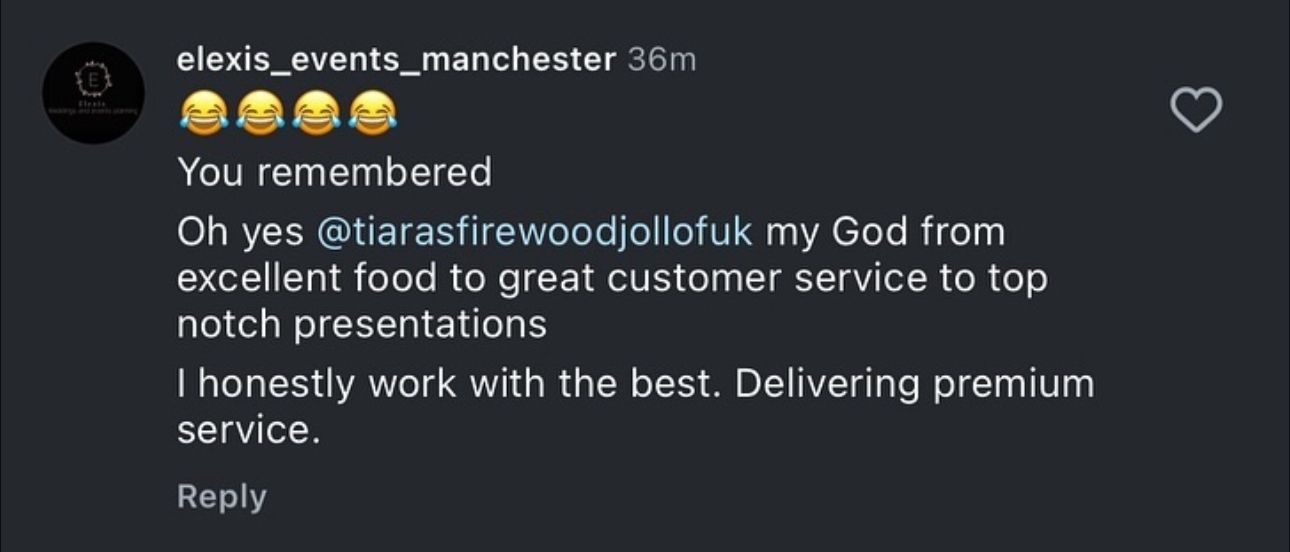The width and height of the screenshot is (1290, 552).
Task: Click the last laughing-crying emoji
Action: [x=369, y=111]
